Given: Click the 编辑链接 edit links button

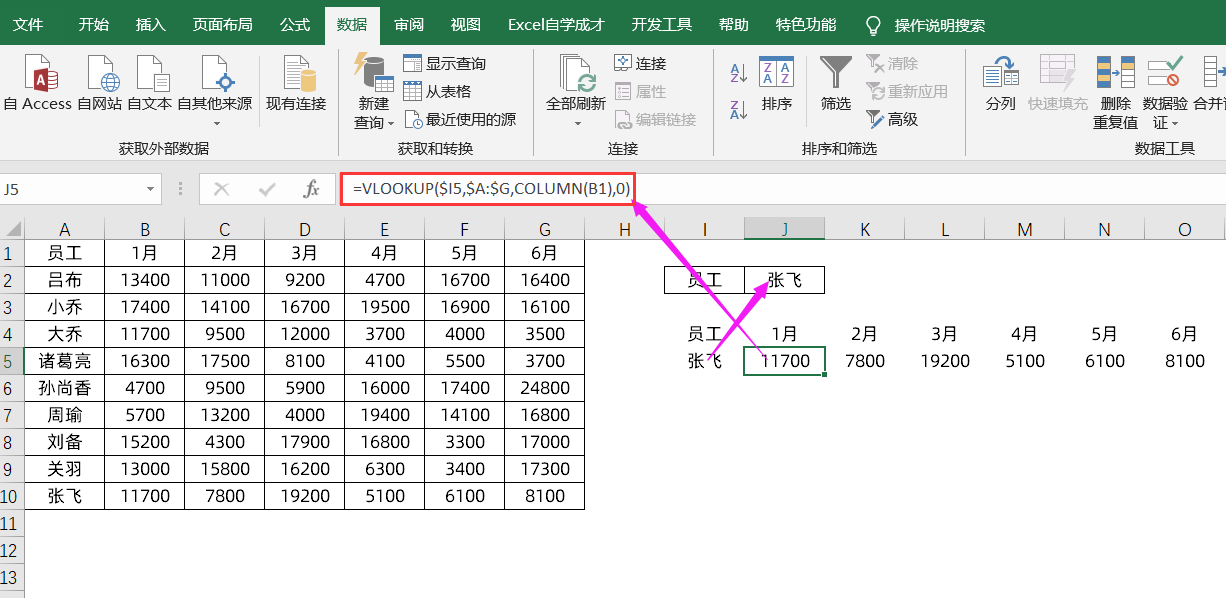Looking at the screenshot, I should pos(655,119).
